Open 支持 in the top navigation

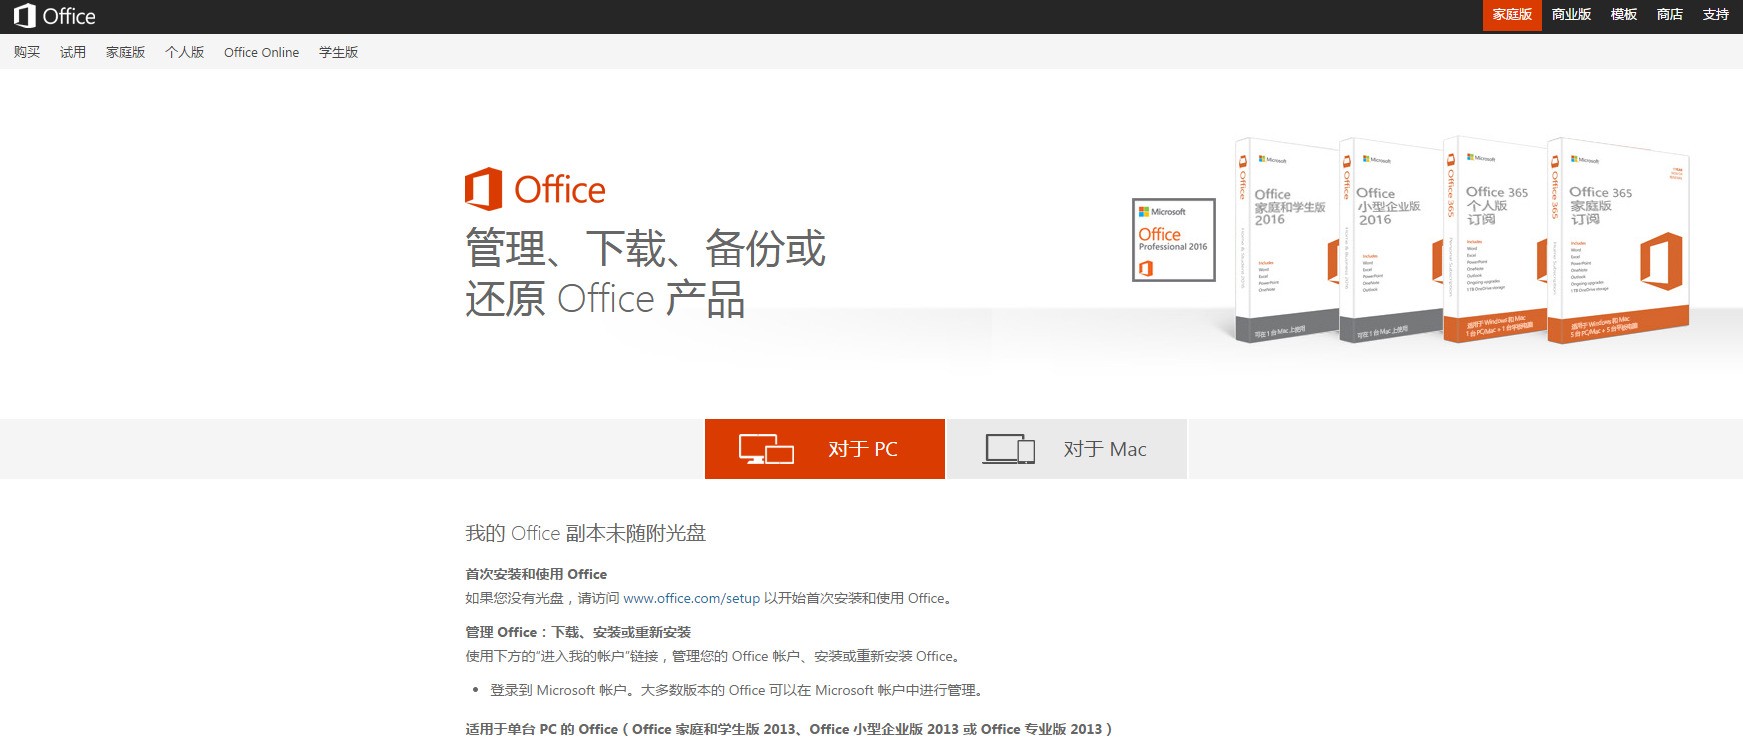tap(1716, 15)
